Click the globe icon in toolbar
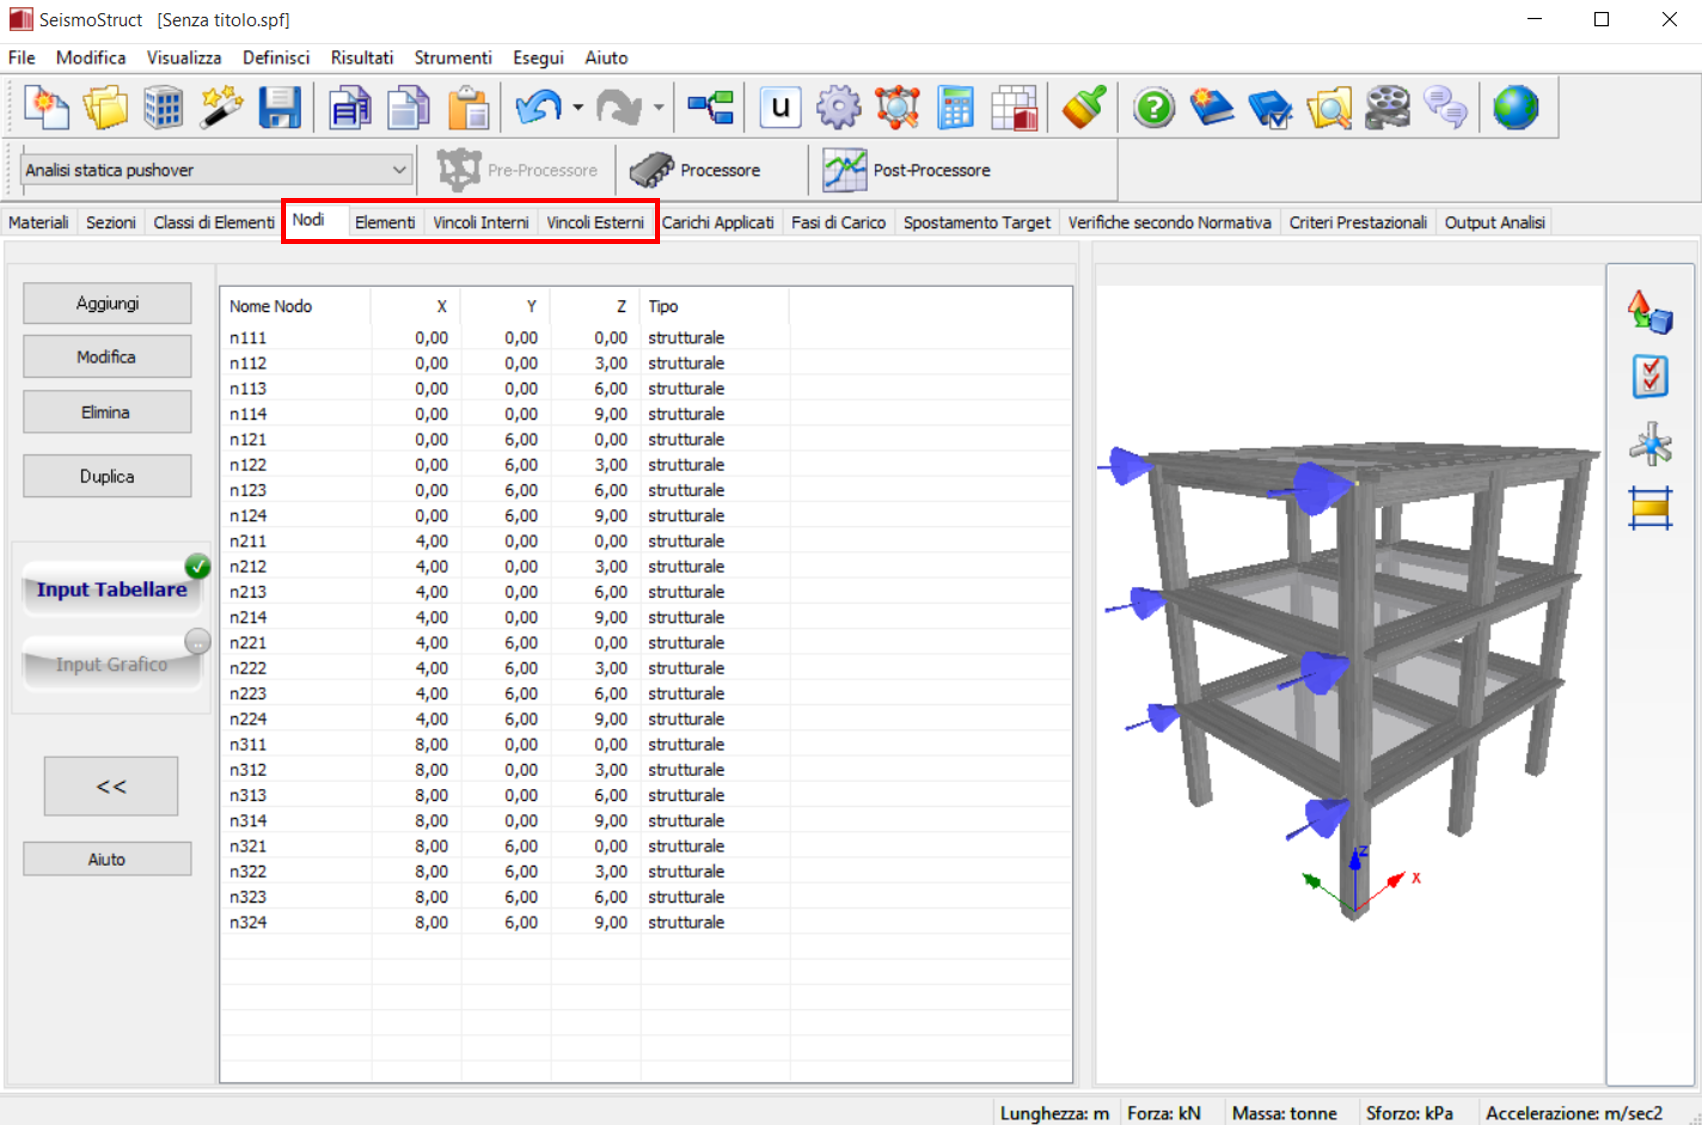This screenshot has height=1125, width=1702. 1515,108
